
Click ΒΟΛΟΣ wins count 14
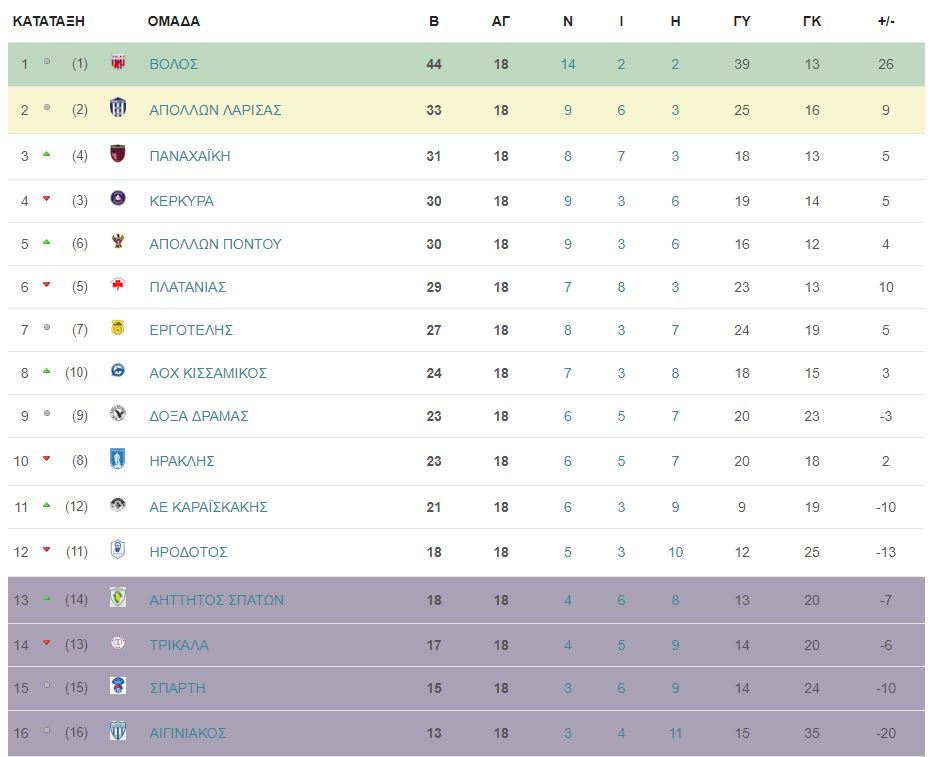pyautogui.click(x=568, y=64)
